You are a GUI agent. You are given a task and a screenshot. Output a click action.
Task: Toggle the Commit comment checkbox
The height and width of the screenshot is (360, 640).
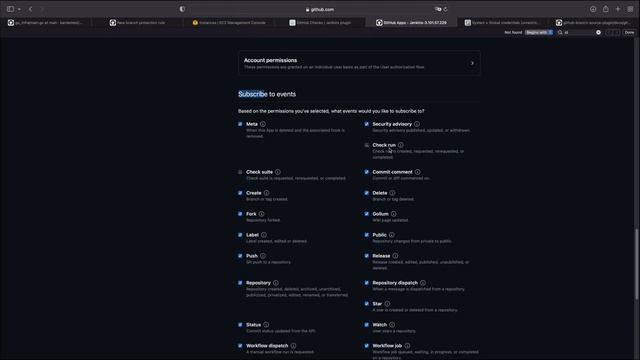[367, 172]
